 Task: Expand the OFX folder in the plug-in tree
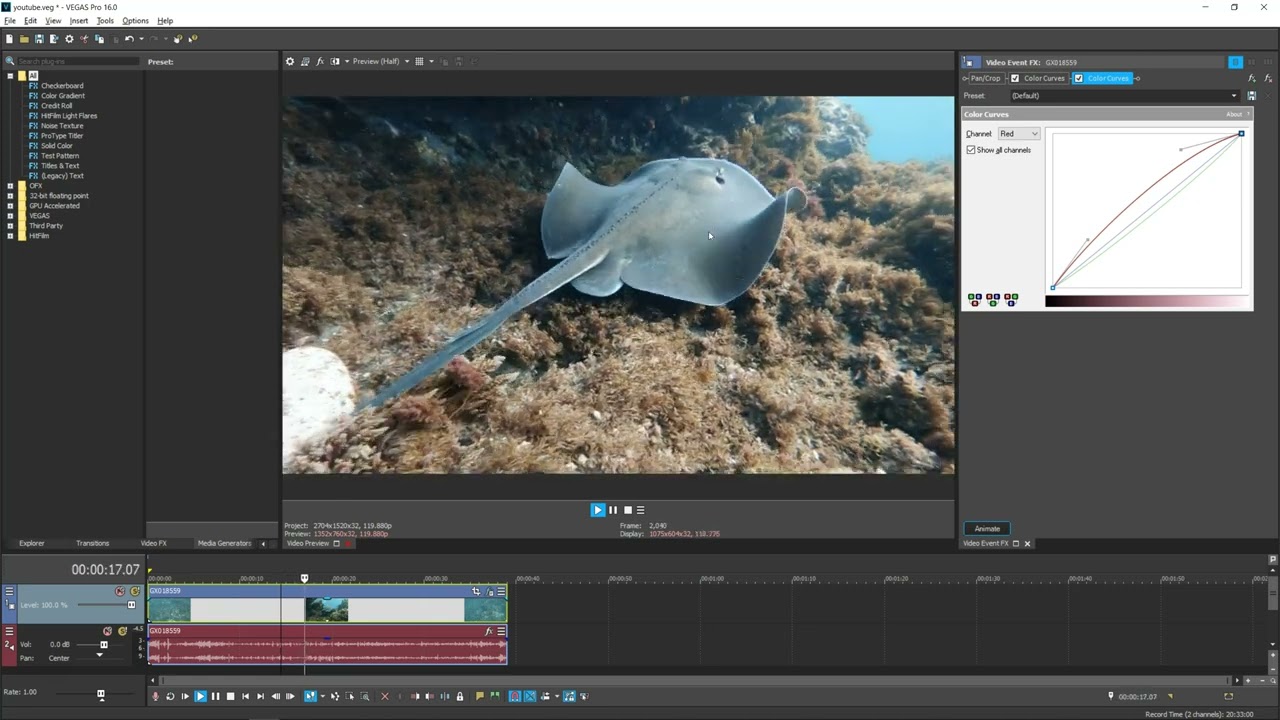10,186
